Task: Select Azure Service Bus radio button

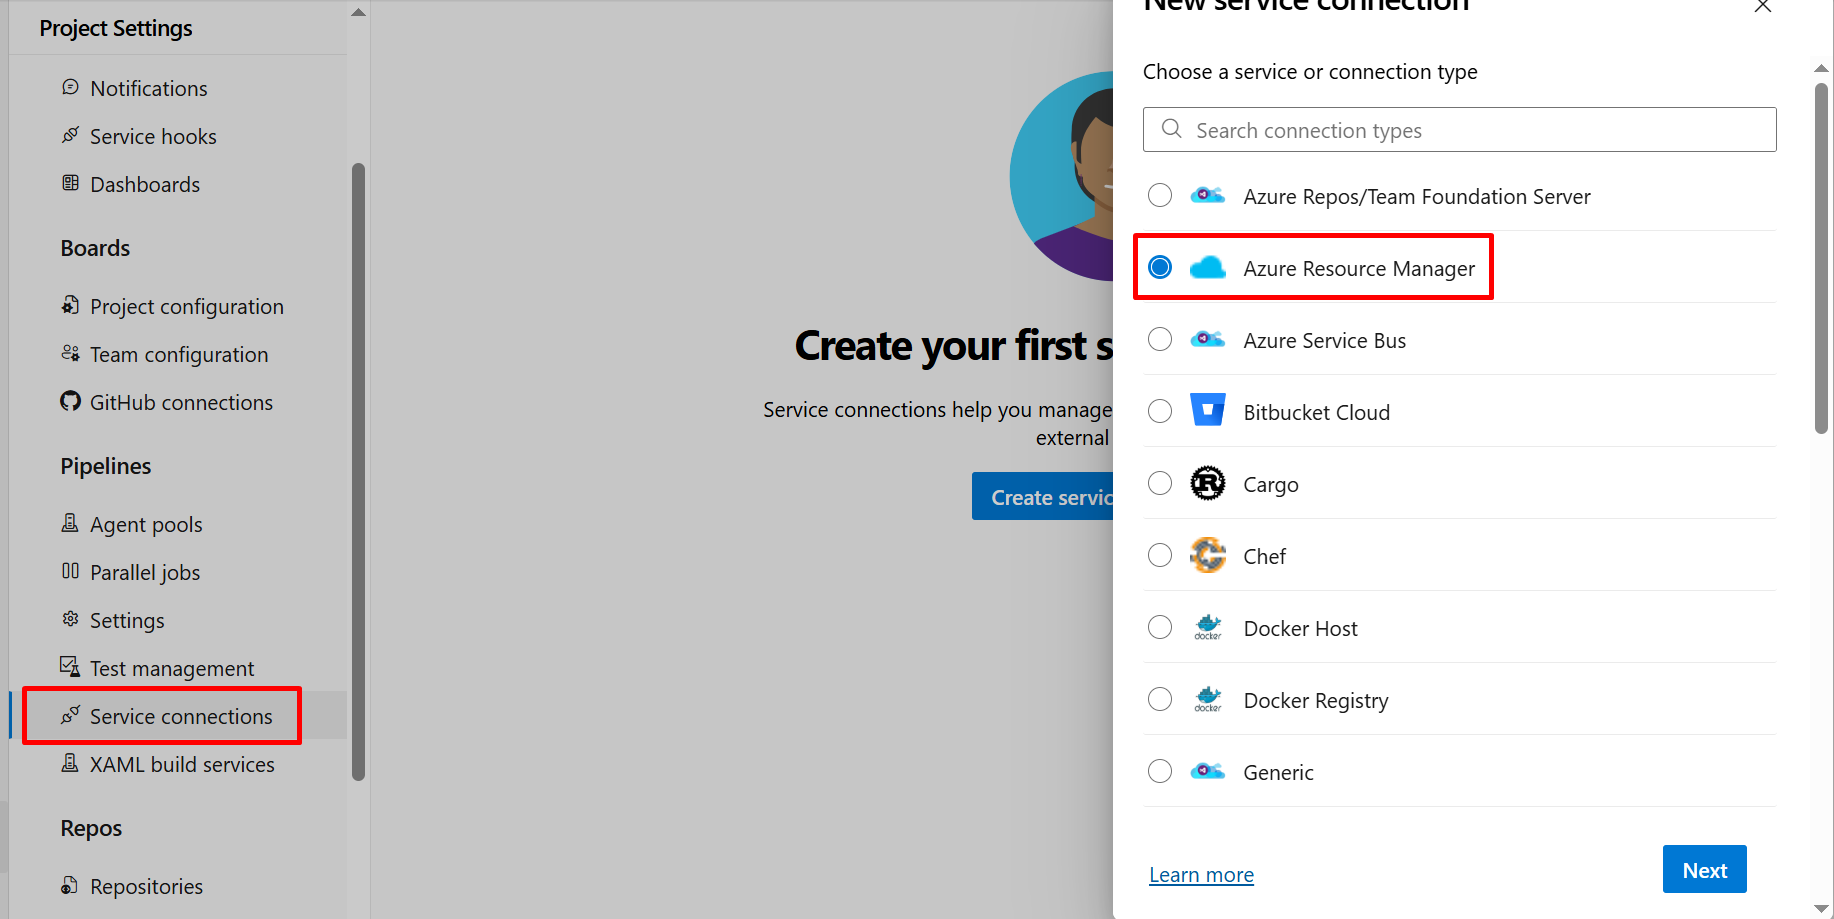Action: click(1160, 340)
